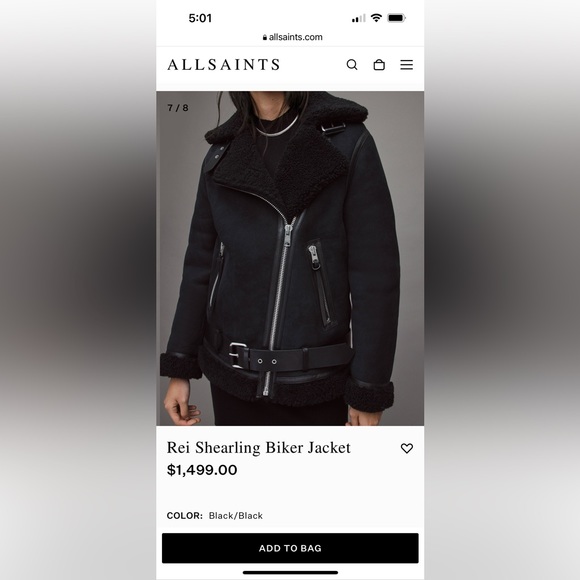Click the ALLSAINTS logo
The height and width of the screenshot is (580, 580).
(x=223, y=65)
